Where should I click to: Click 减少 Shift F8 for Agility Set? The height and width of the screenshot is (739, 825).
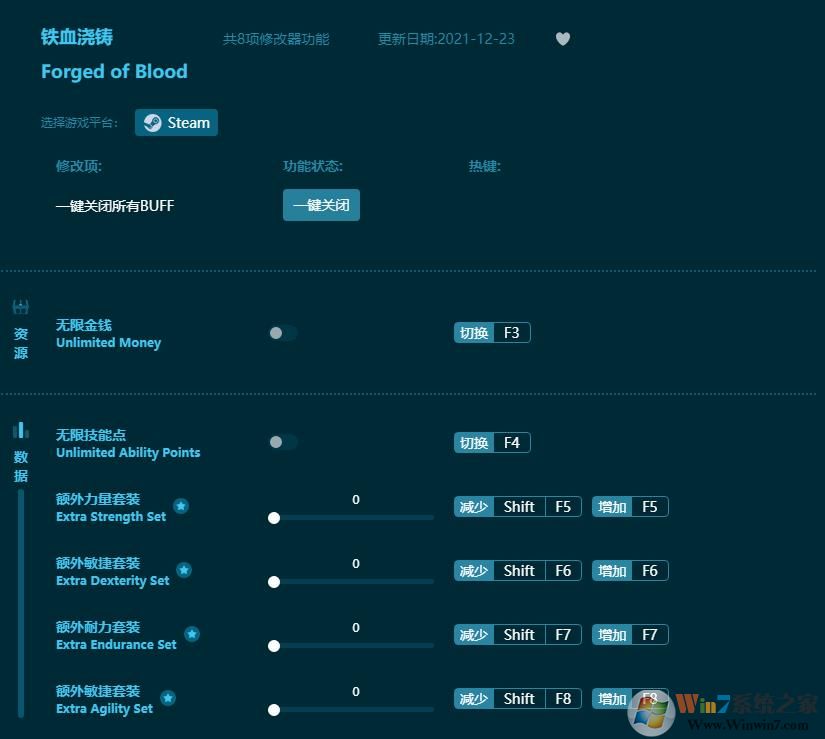coord(518,698)
